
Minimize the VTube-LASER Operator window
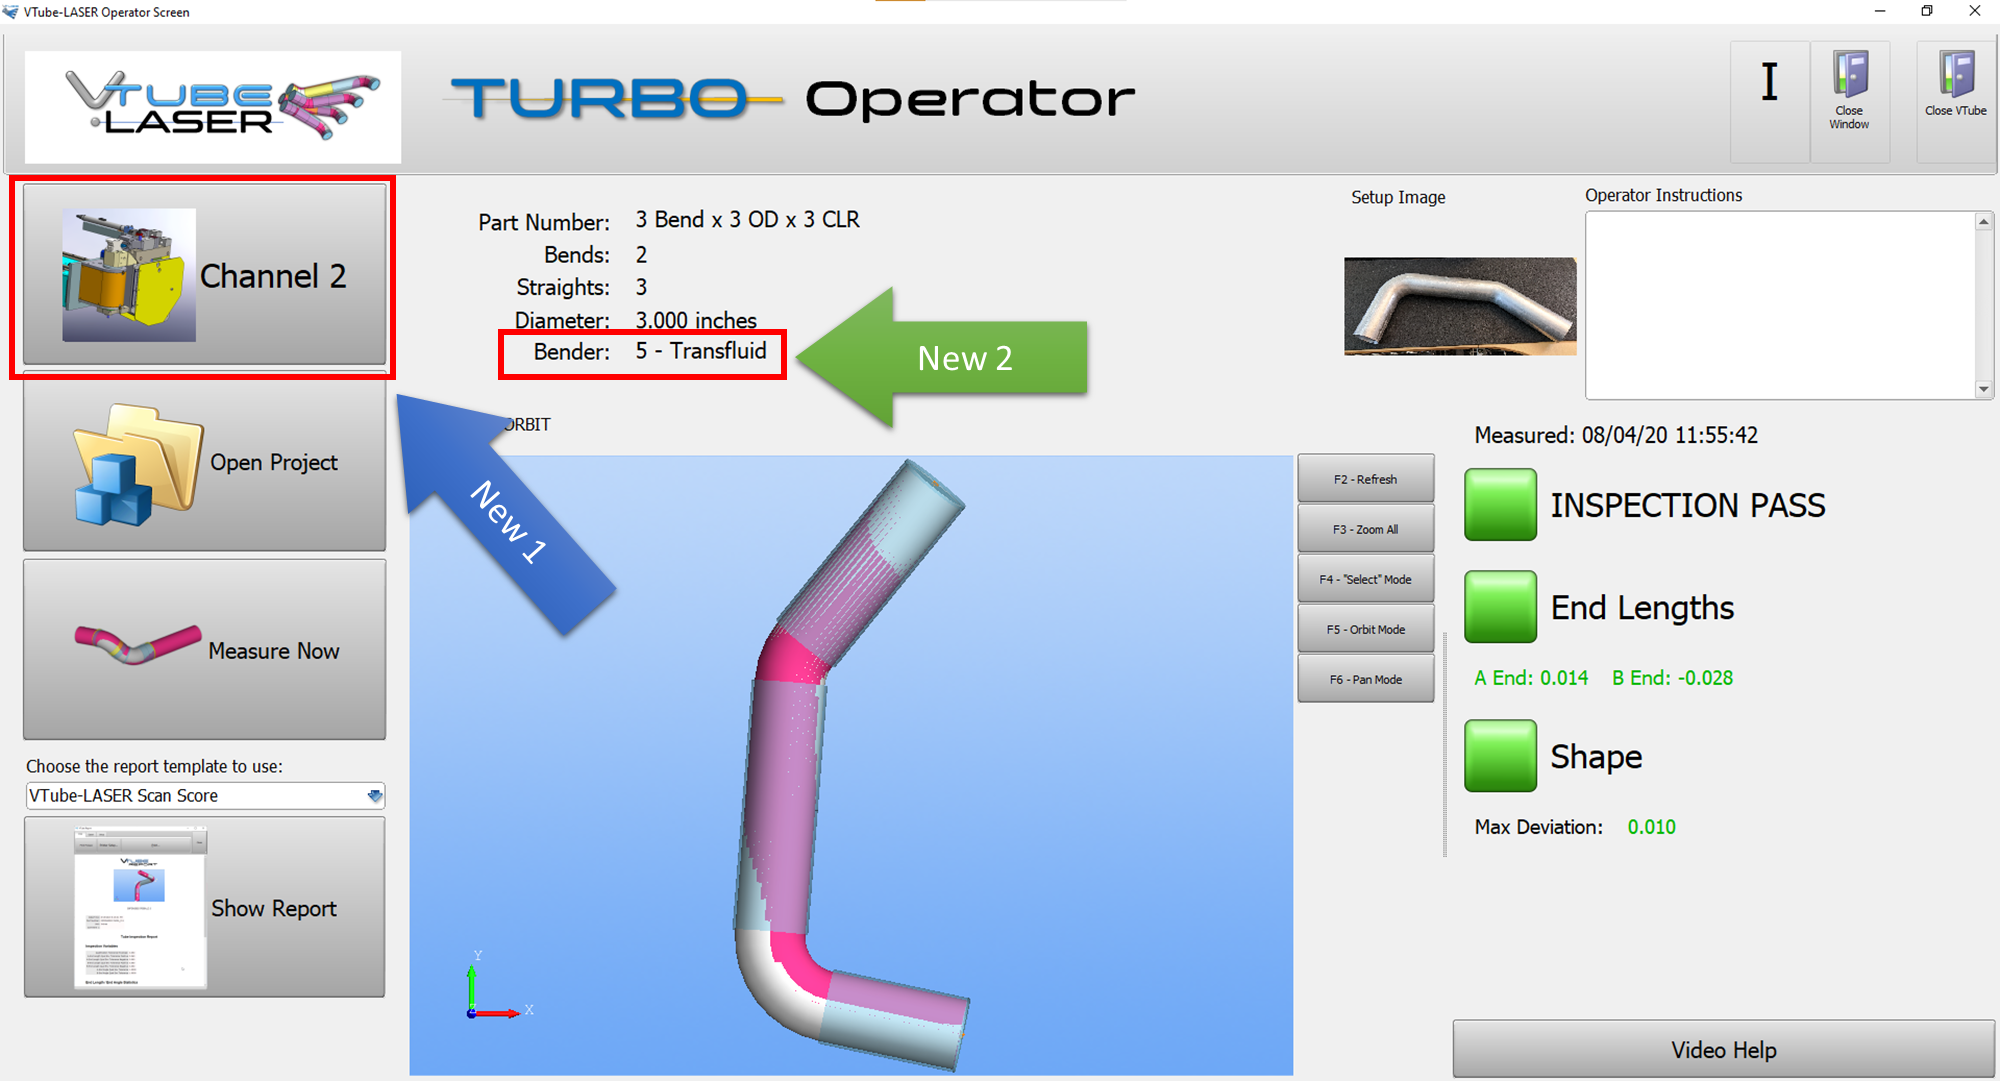click(1880, 11)
